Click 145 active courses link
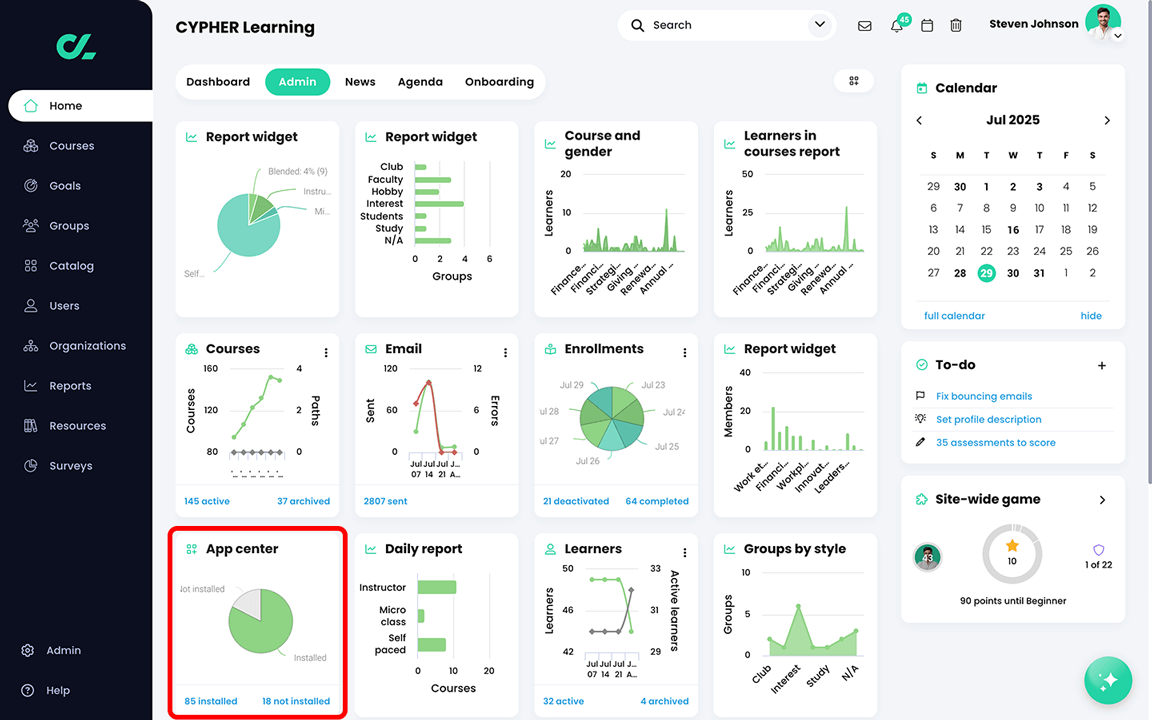 pyautogui.click(x=206, y=501)
